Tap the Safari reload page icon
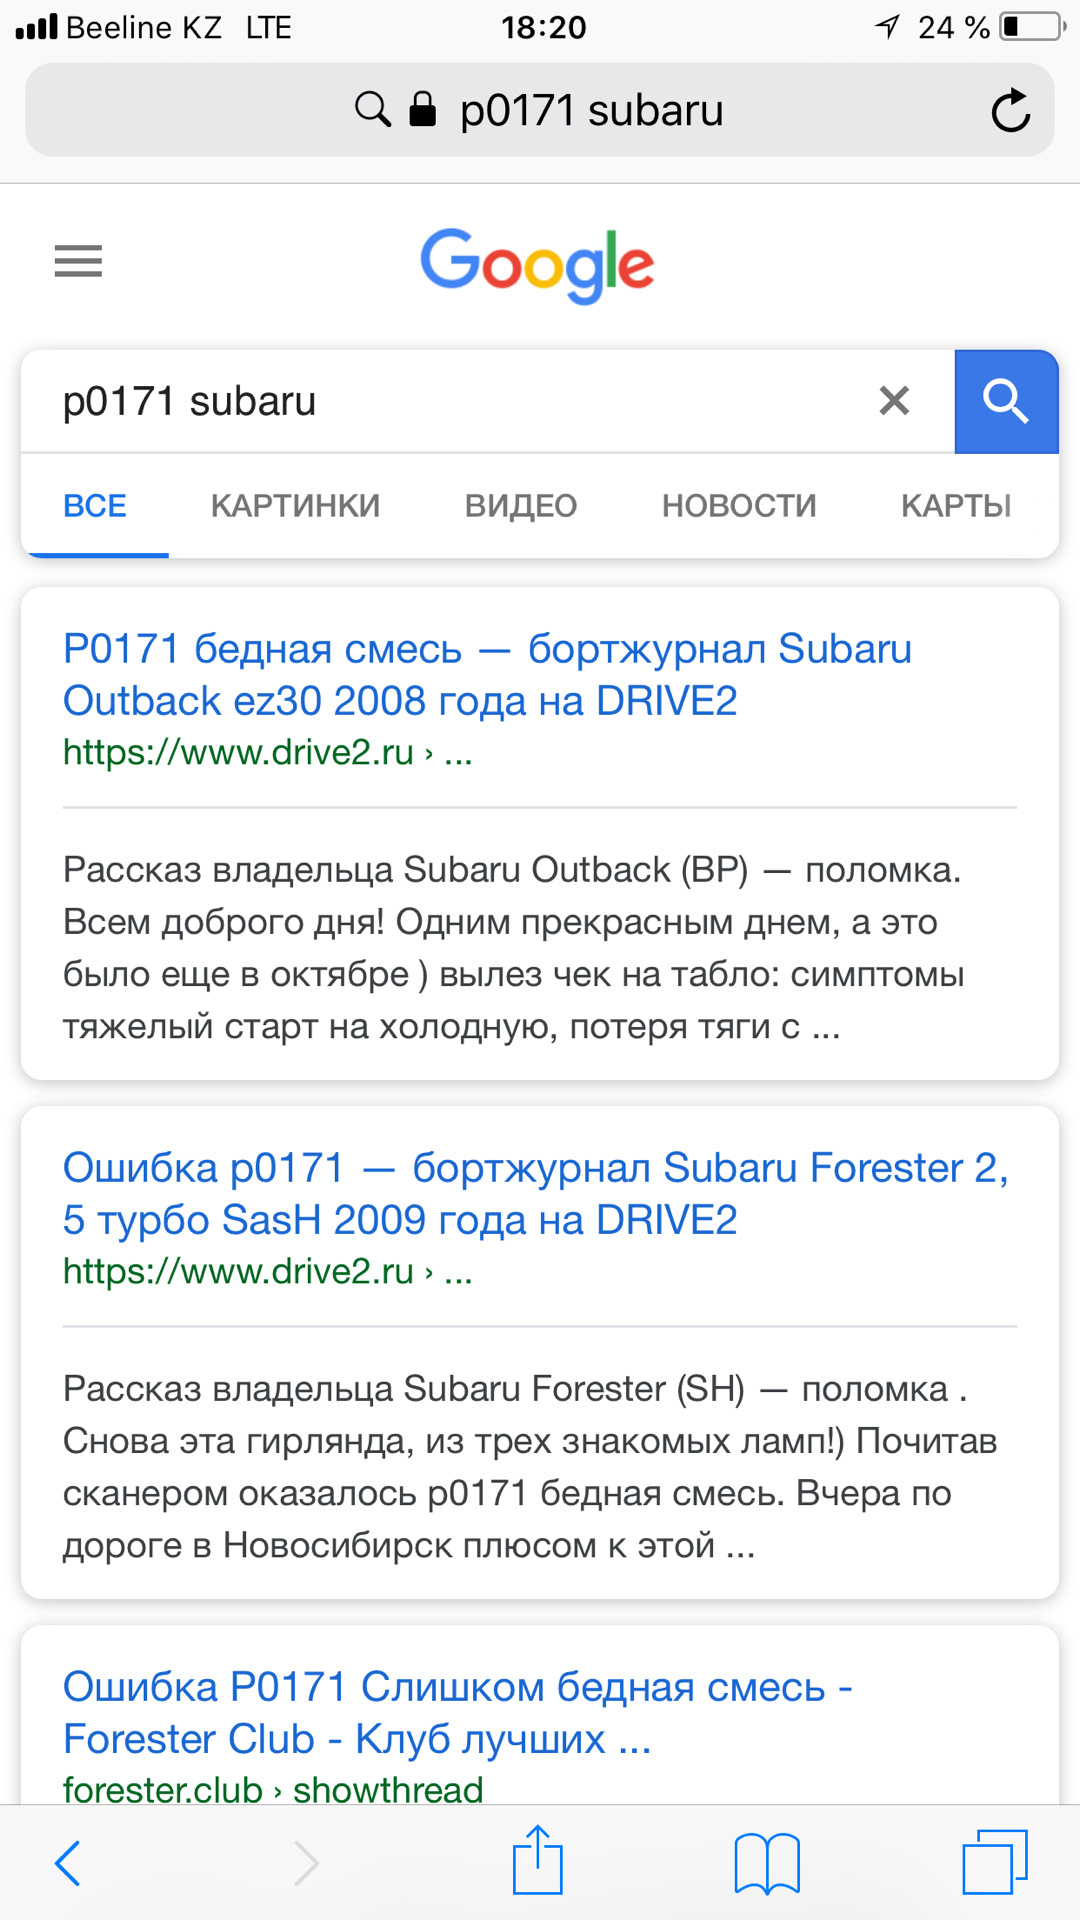 (x=1010, y=110)
